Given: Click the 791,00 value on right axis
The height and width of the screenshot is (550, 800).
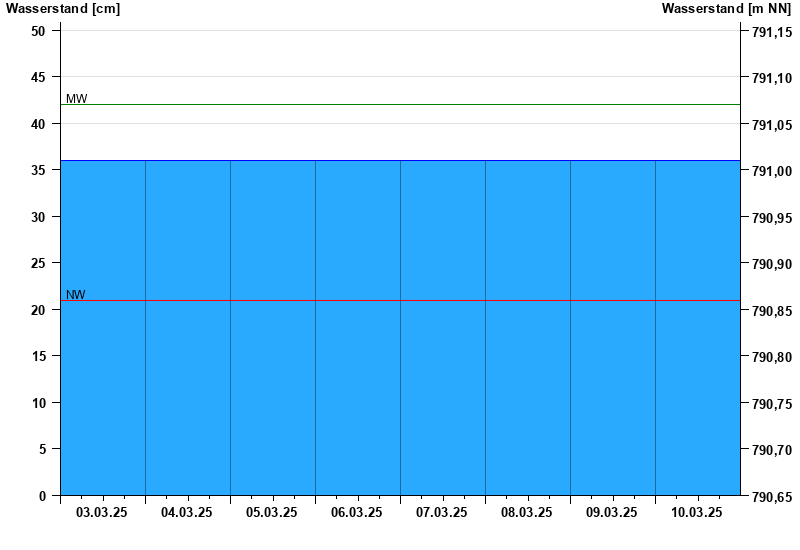Looking at the screenshot, I should click(772, 171).
